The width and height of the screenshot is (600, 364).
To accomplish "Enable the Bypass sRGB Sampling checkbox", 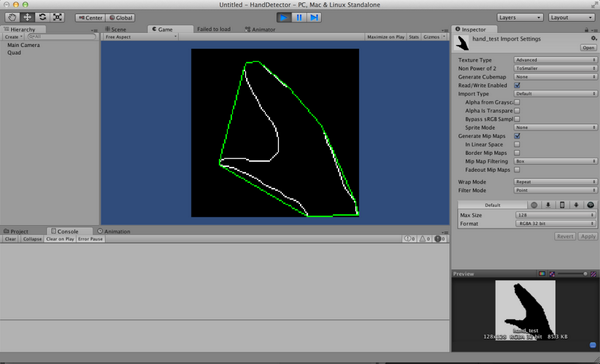I will [517, 119].
